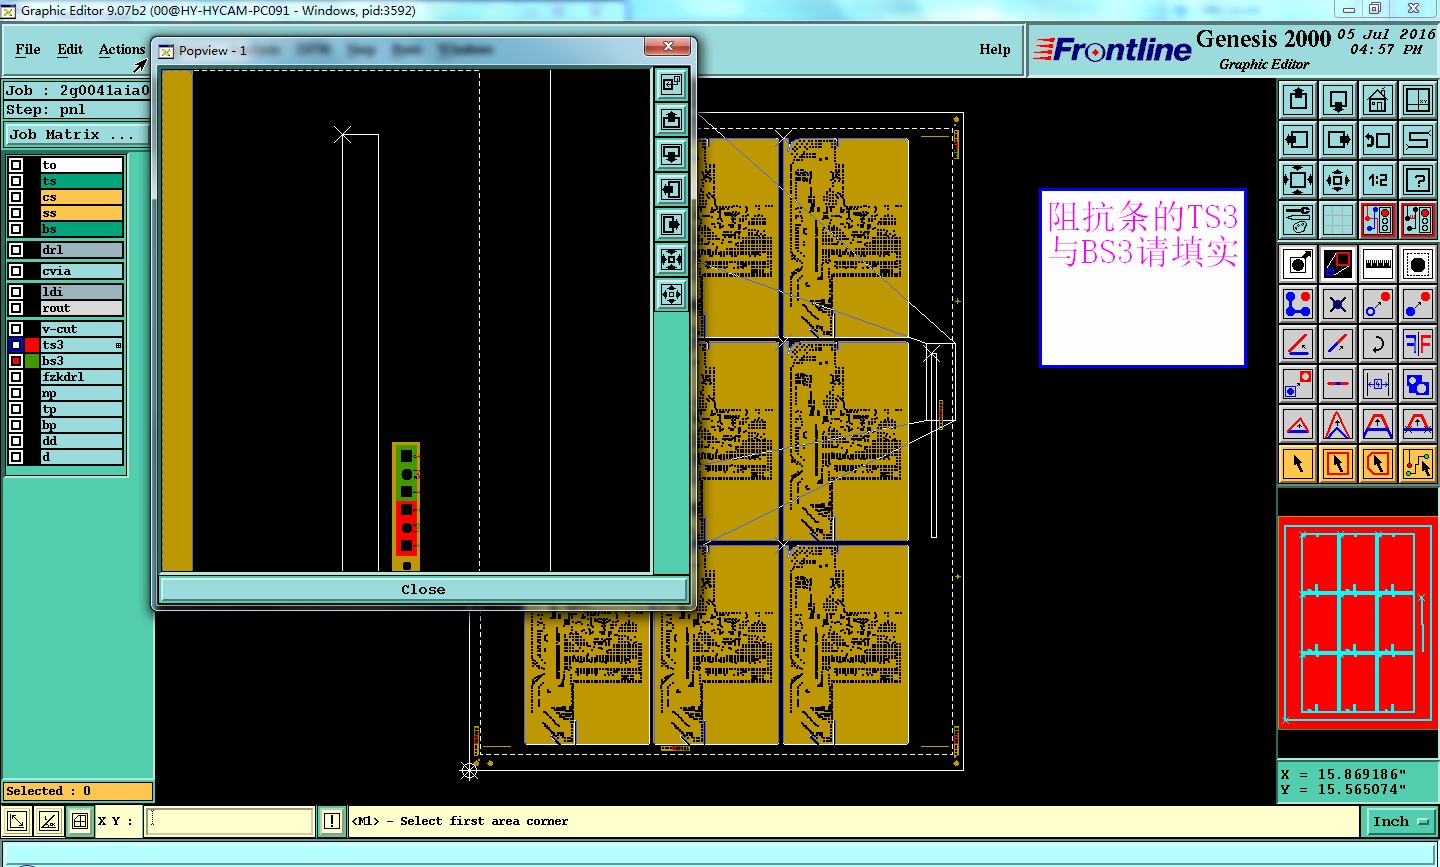Open the Job Matrix selector
The width and height of the screenshot is (1440, 867).
pos(77,134)
